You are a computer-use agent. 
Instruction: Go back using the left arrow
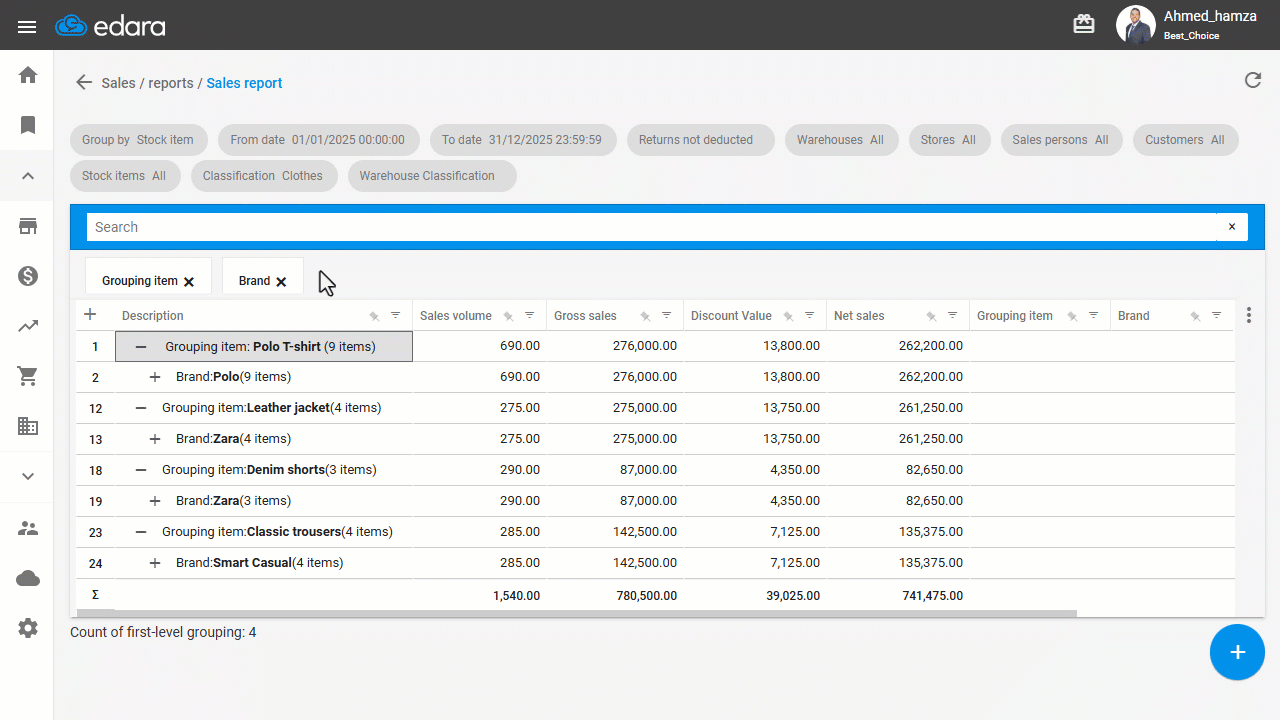[x=84, y=82]
